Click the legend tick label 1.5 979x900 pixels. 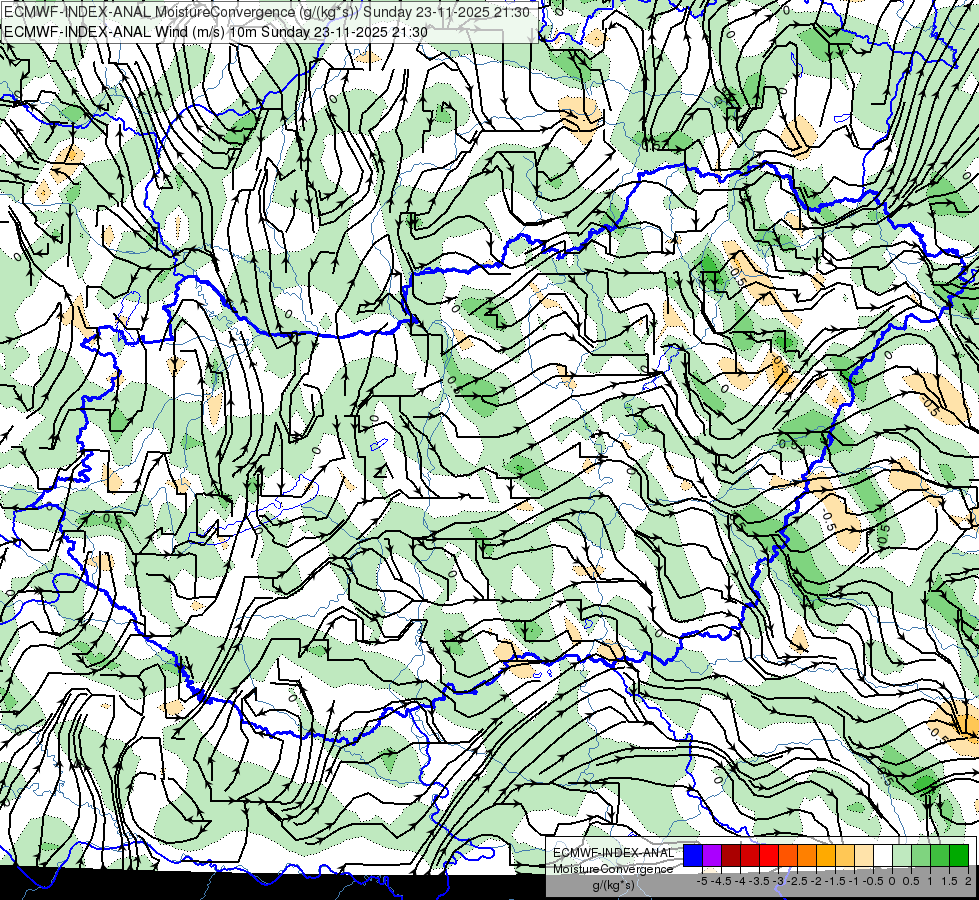tap(949, 881)
